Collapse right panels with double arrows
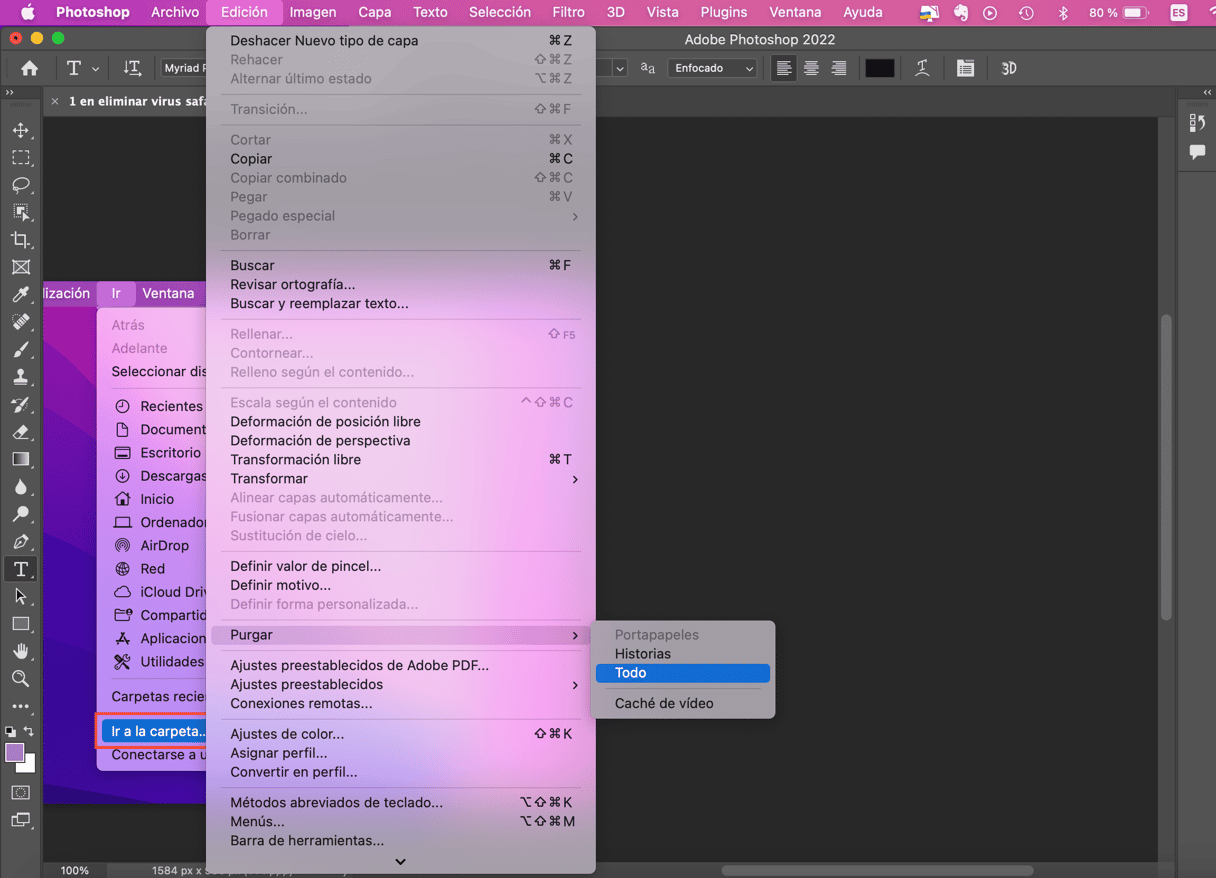This screenshot has width=1216, height=878. [1207, 92]
